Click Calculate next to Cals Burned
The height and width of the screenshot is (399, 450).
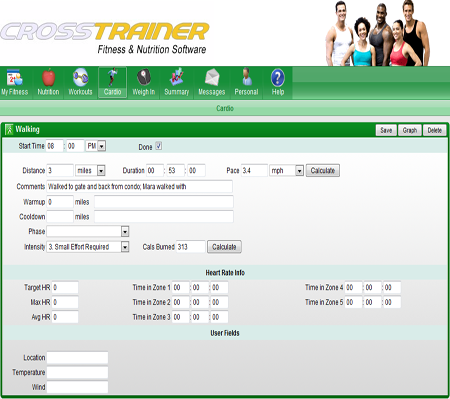224,247
